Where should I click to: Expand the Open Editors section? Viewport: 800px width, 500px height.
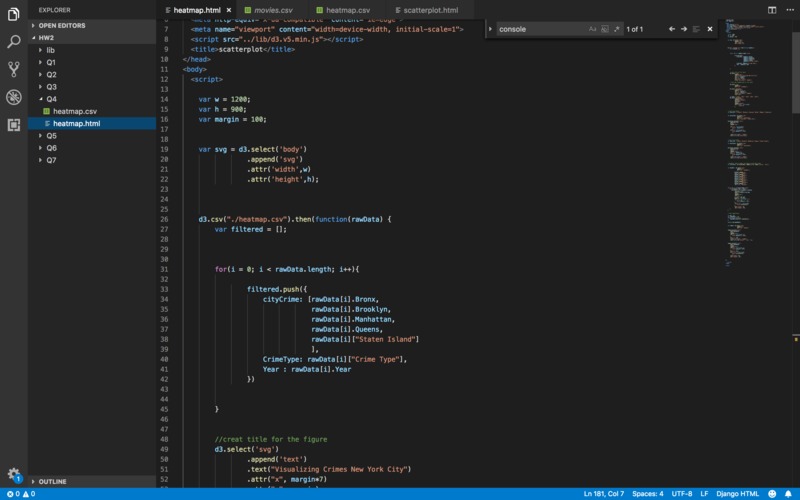tap(92, 26)
